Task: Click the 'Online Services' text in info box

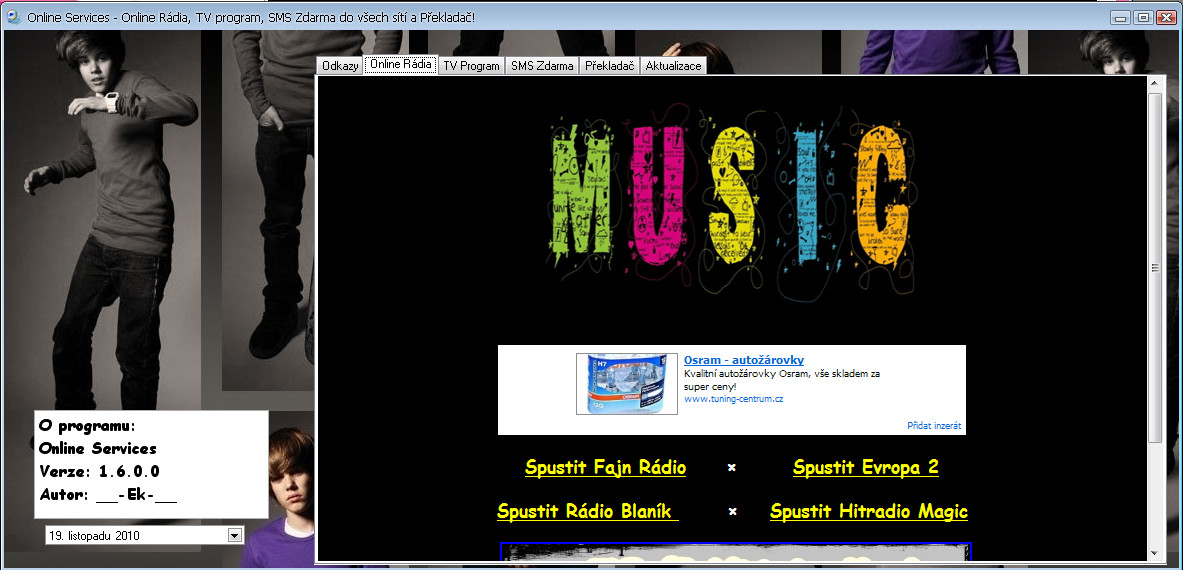Action: (97, 449)
